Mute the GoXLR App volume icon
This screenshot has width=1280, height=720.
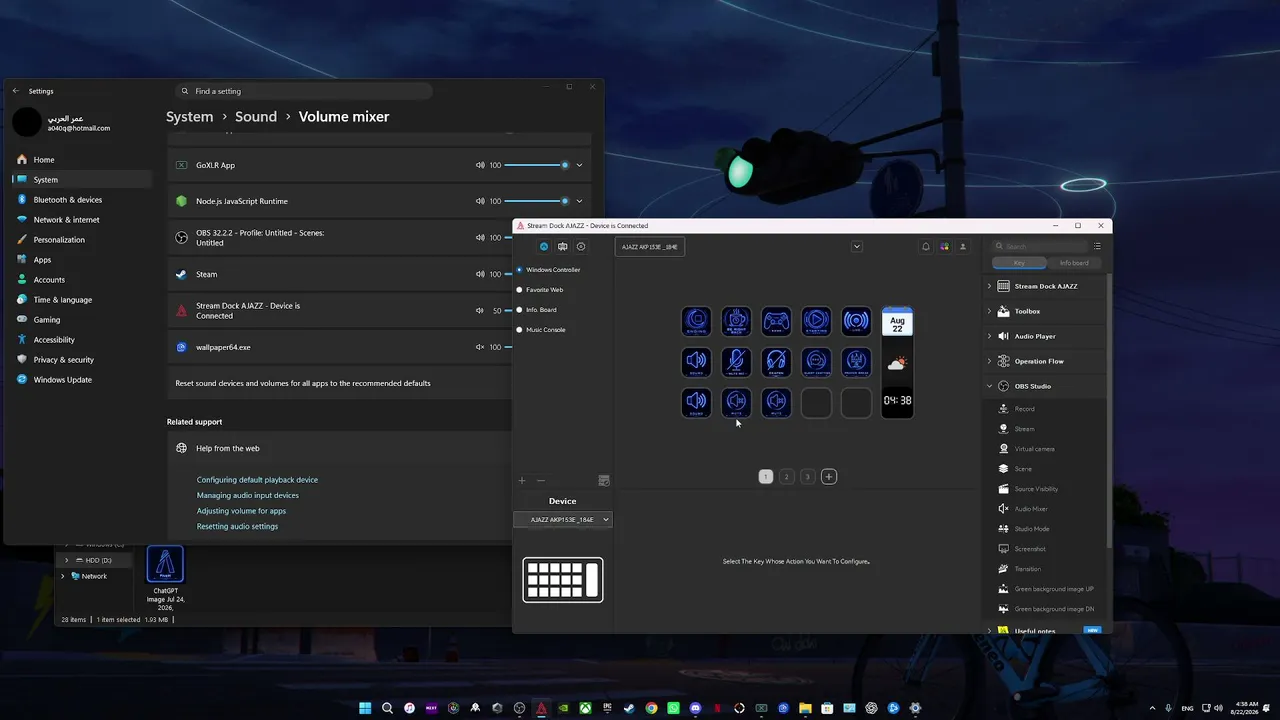pos(480,165)
